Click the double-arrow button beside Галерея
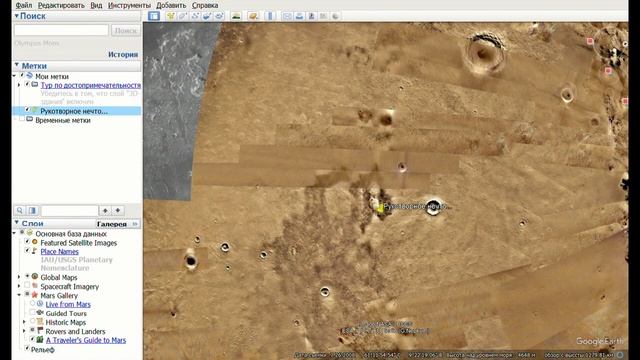Viewport: 640px width, 360px height. (135, 224)
